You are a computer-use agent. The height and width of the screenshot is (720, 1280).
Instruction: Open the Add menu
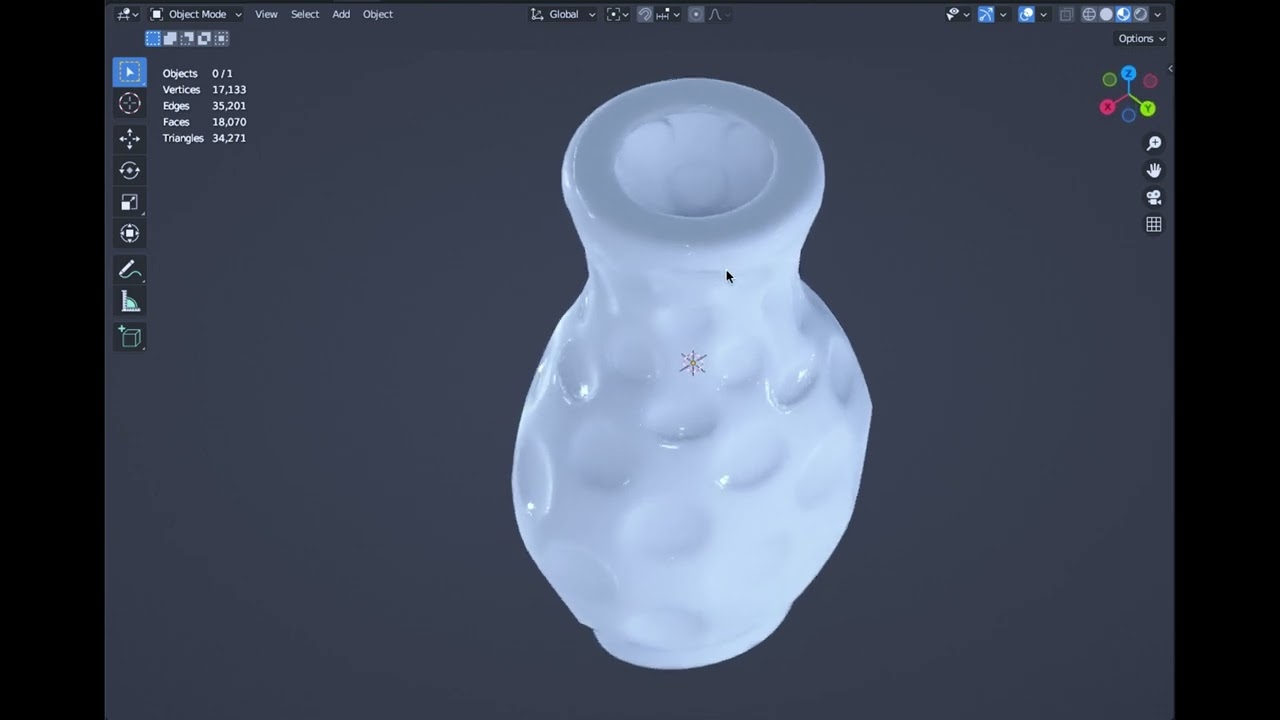click(x=341, y=14)
